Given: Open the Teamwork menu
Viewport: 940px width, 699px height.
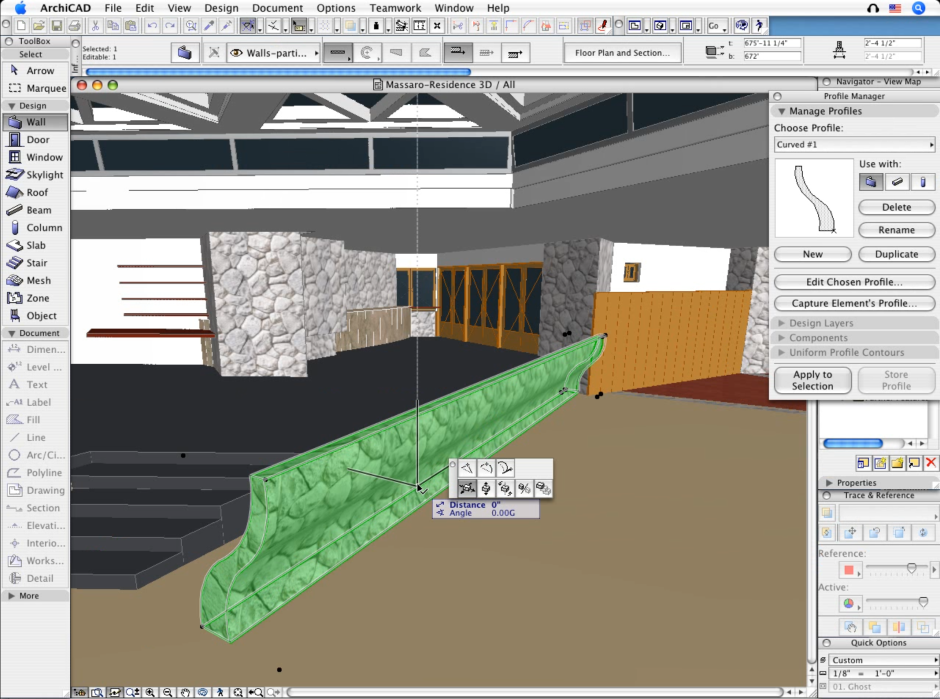Looking at the screenshot, I should [395, 8].
